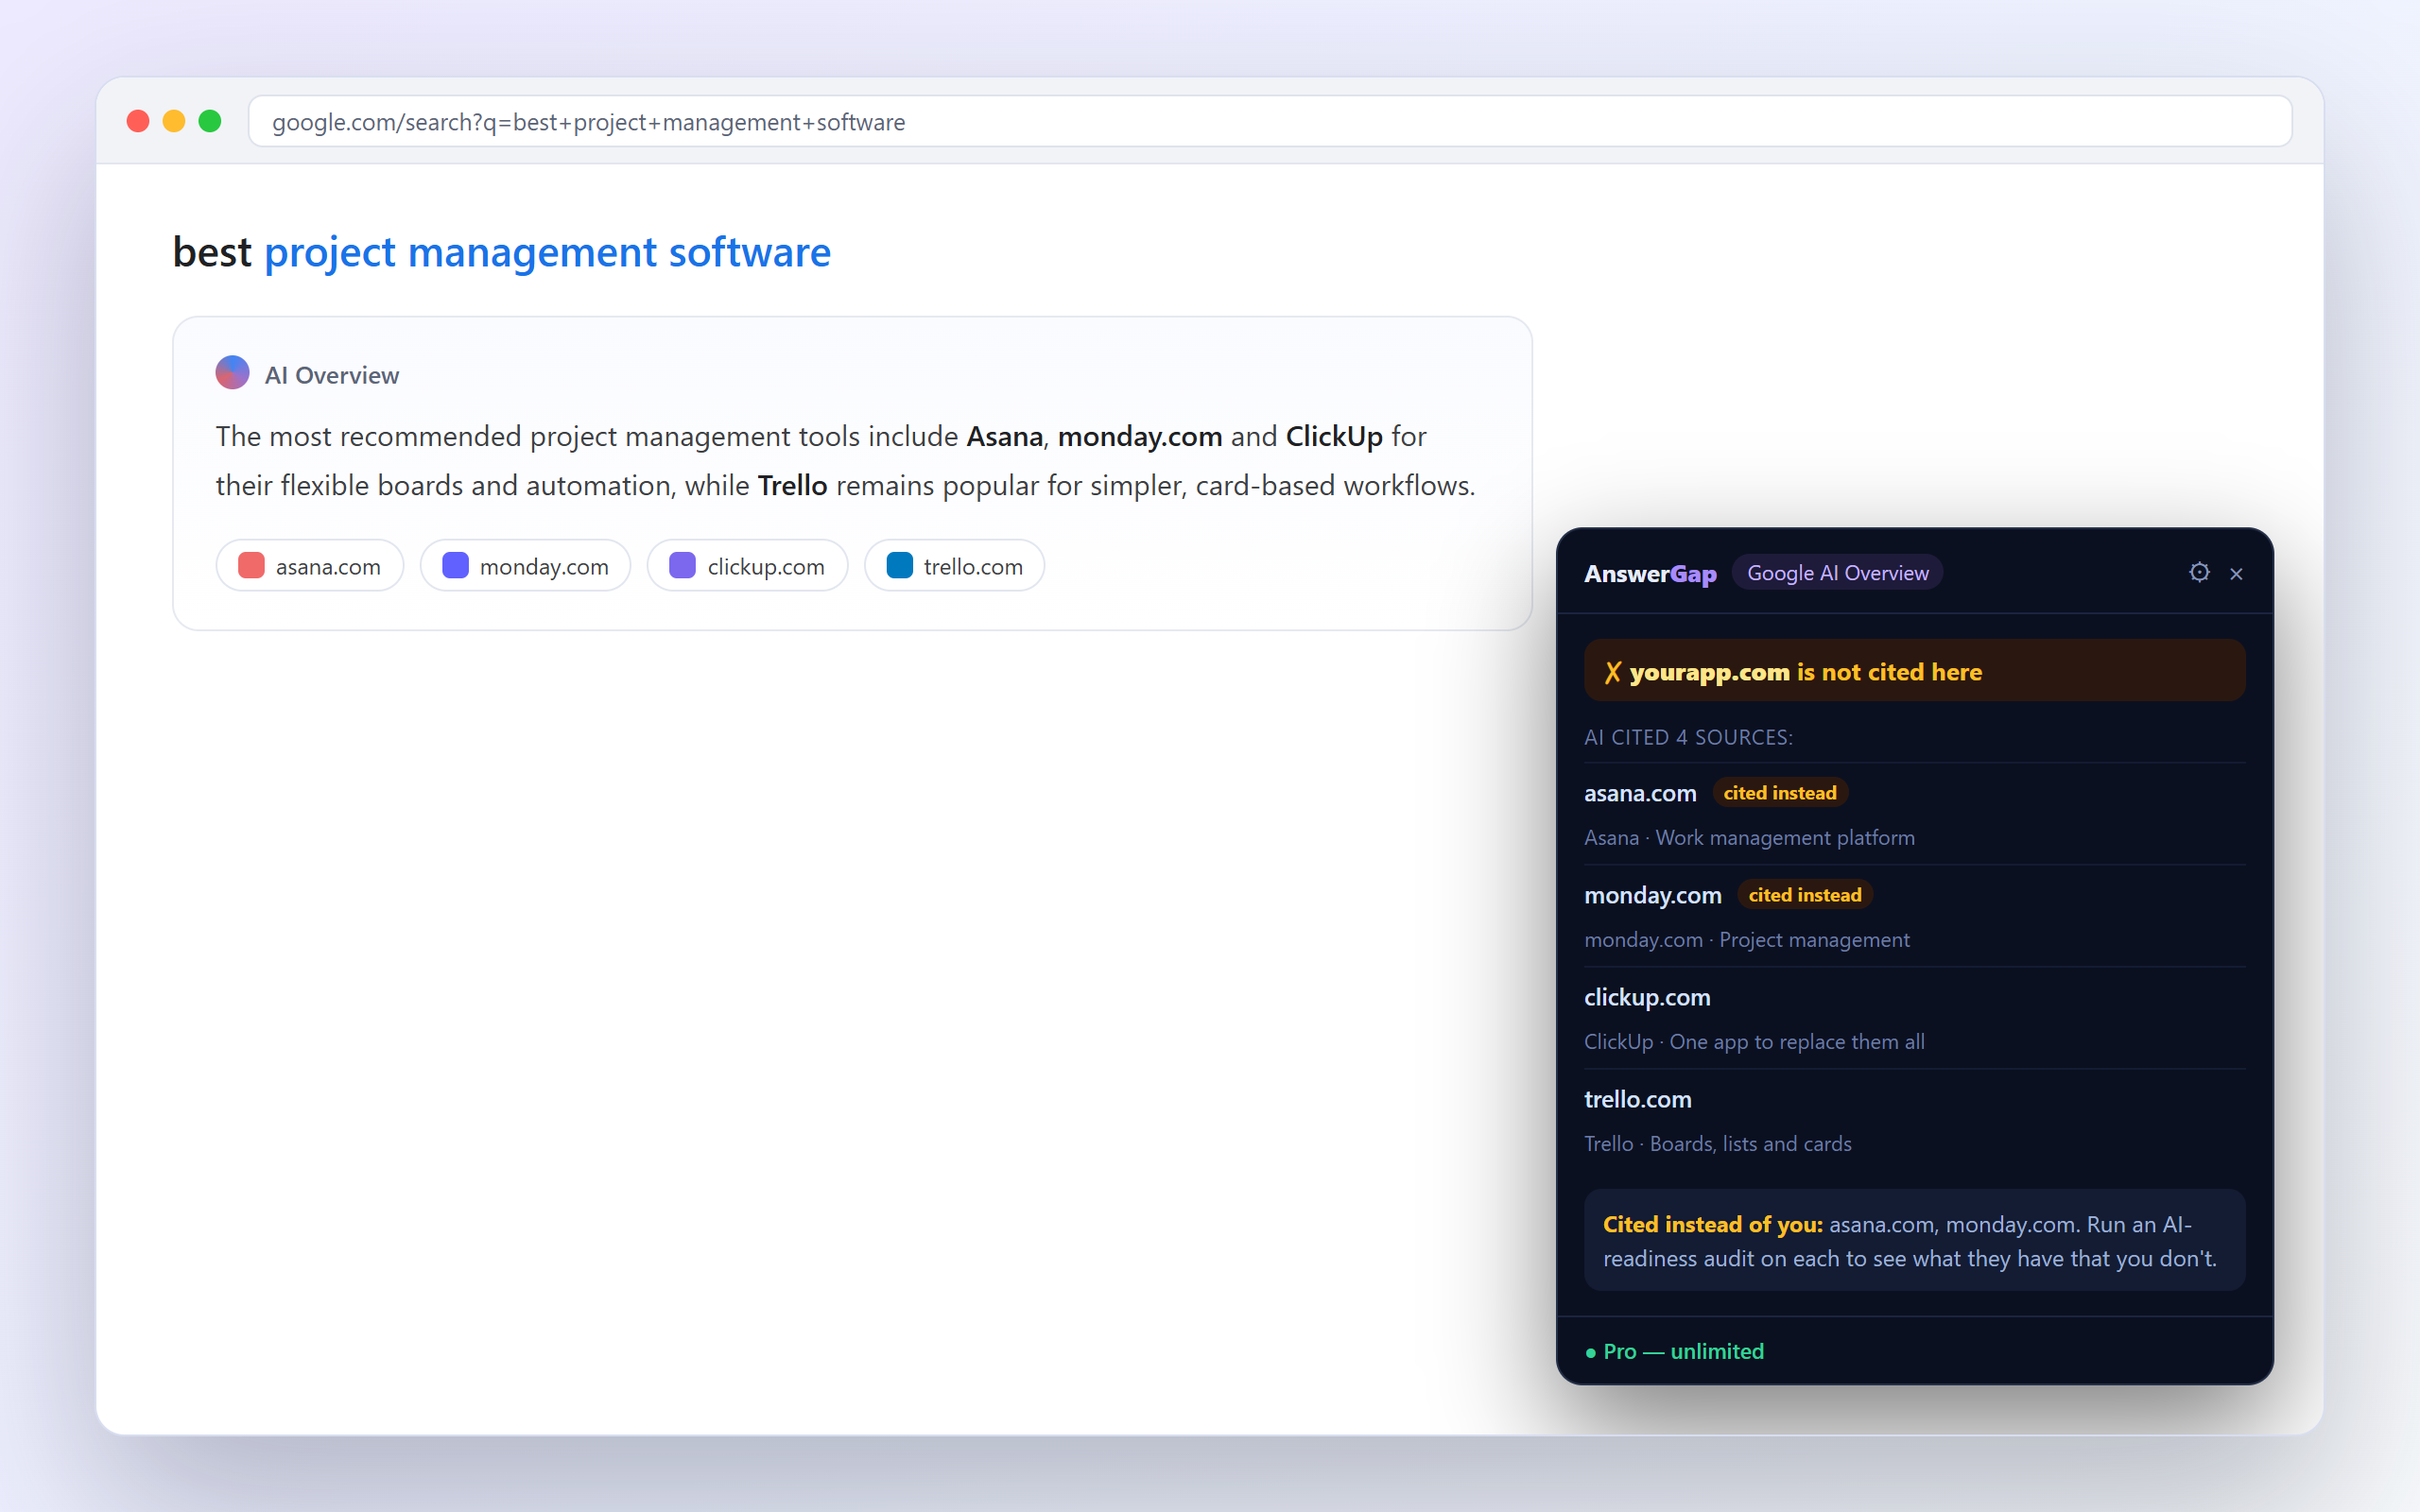Click 'AI CITED 4 SOURCES:' heading

[1688, 737]
